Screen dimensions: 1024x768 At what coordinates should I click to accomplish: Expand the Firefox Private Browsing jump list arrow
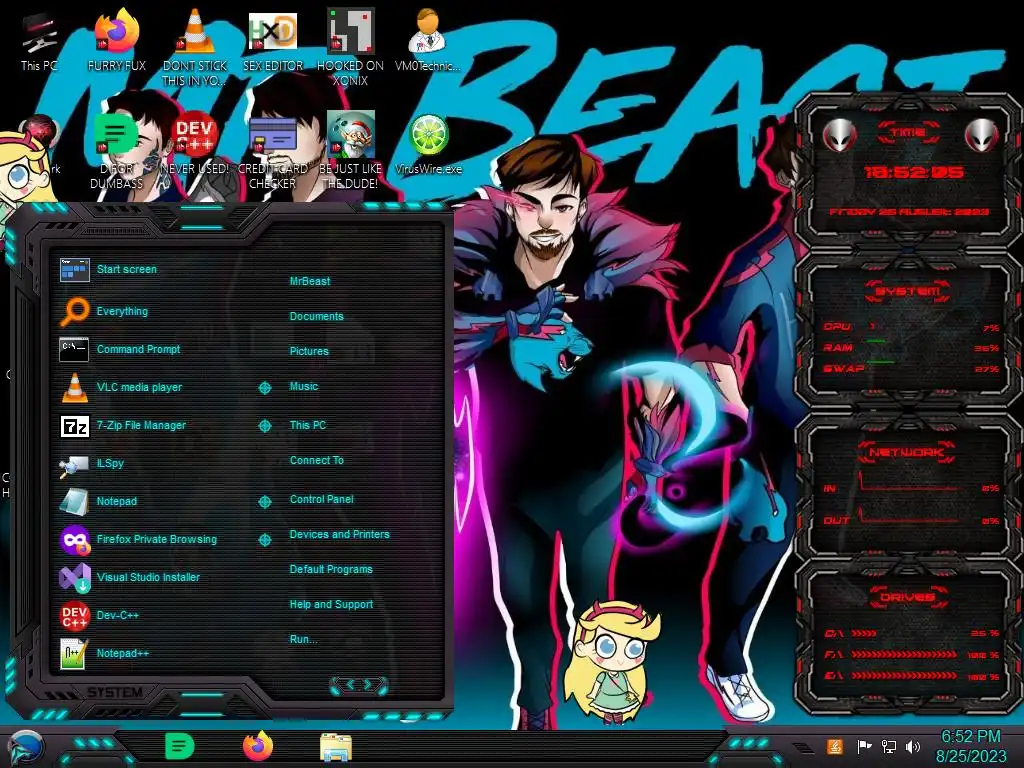pyautogui.click(x=264, y=539)
